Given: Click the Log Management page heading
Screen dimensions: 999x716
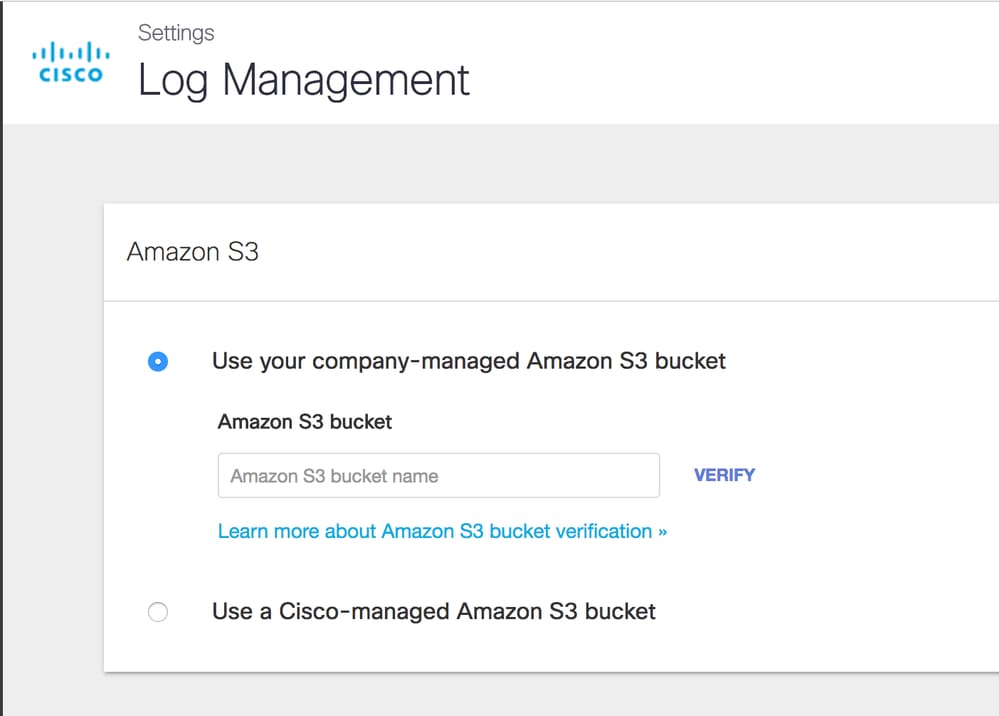Looking at the screenshot, I should coord(303,80).
